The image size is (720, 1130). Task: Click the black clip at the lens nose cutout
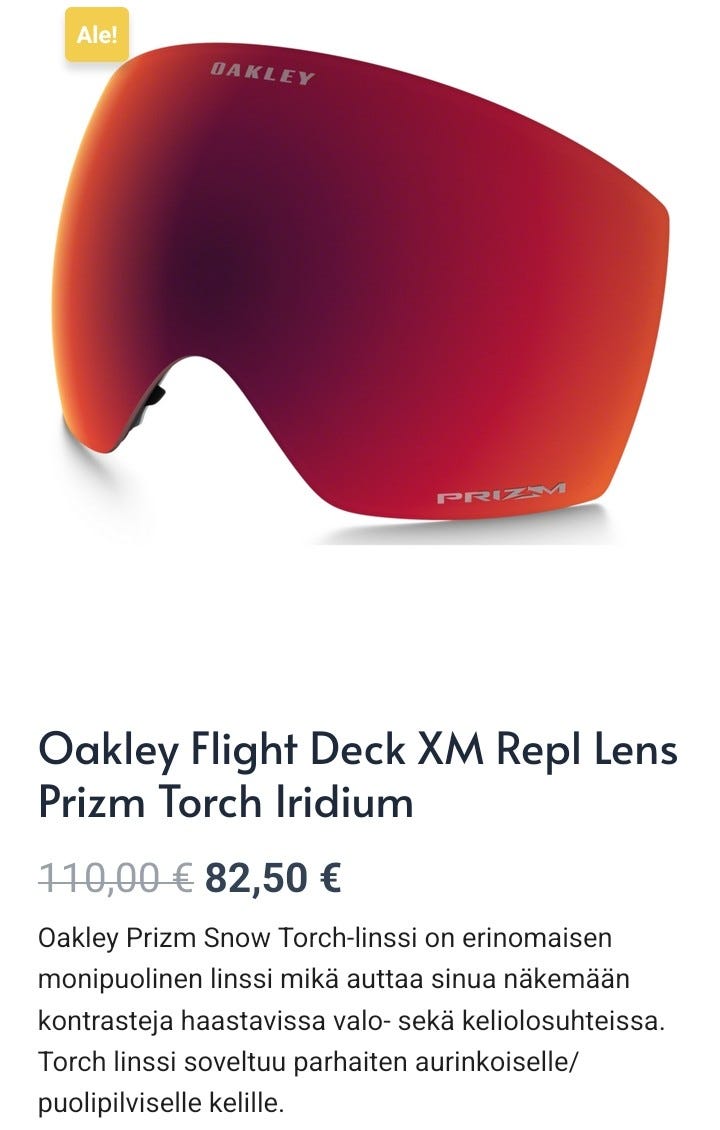[x=156, y=393]
